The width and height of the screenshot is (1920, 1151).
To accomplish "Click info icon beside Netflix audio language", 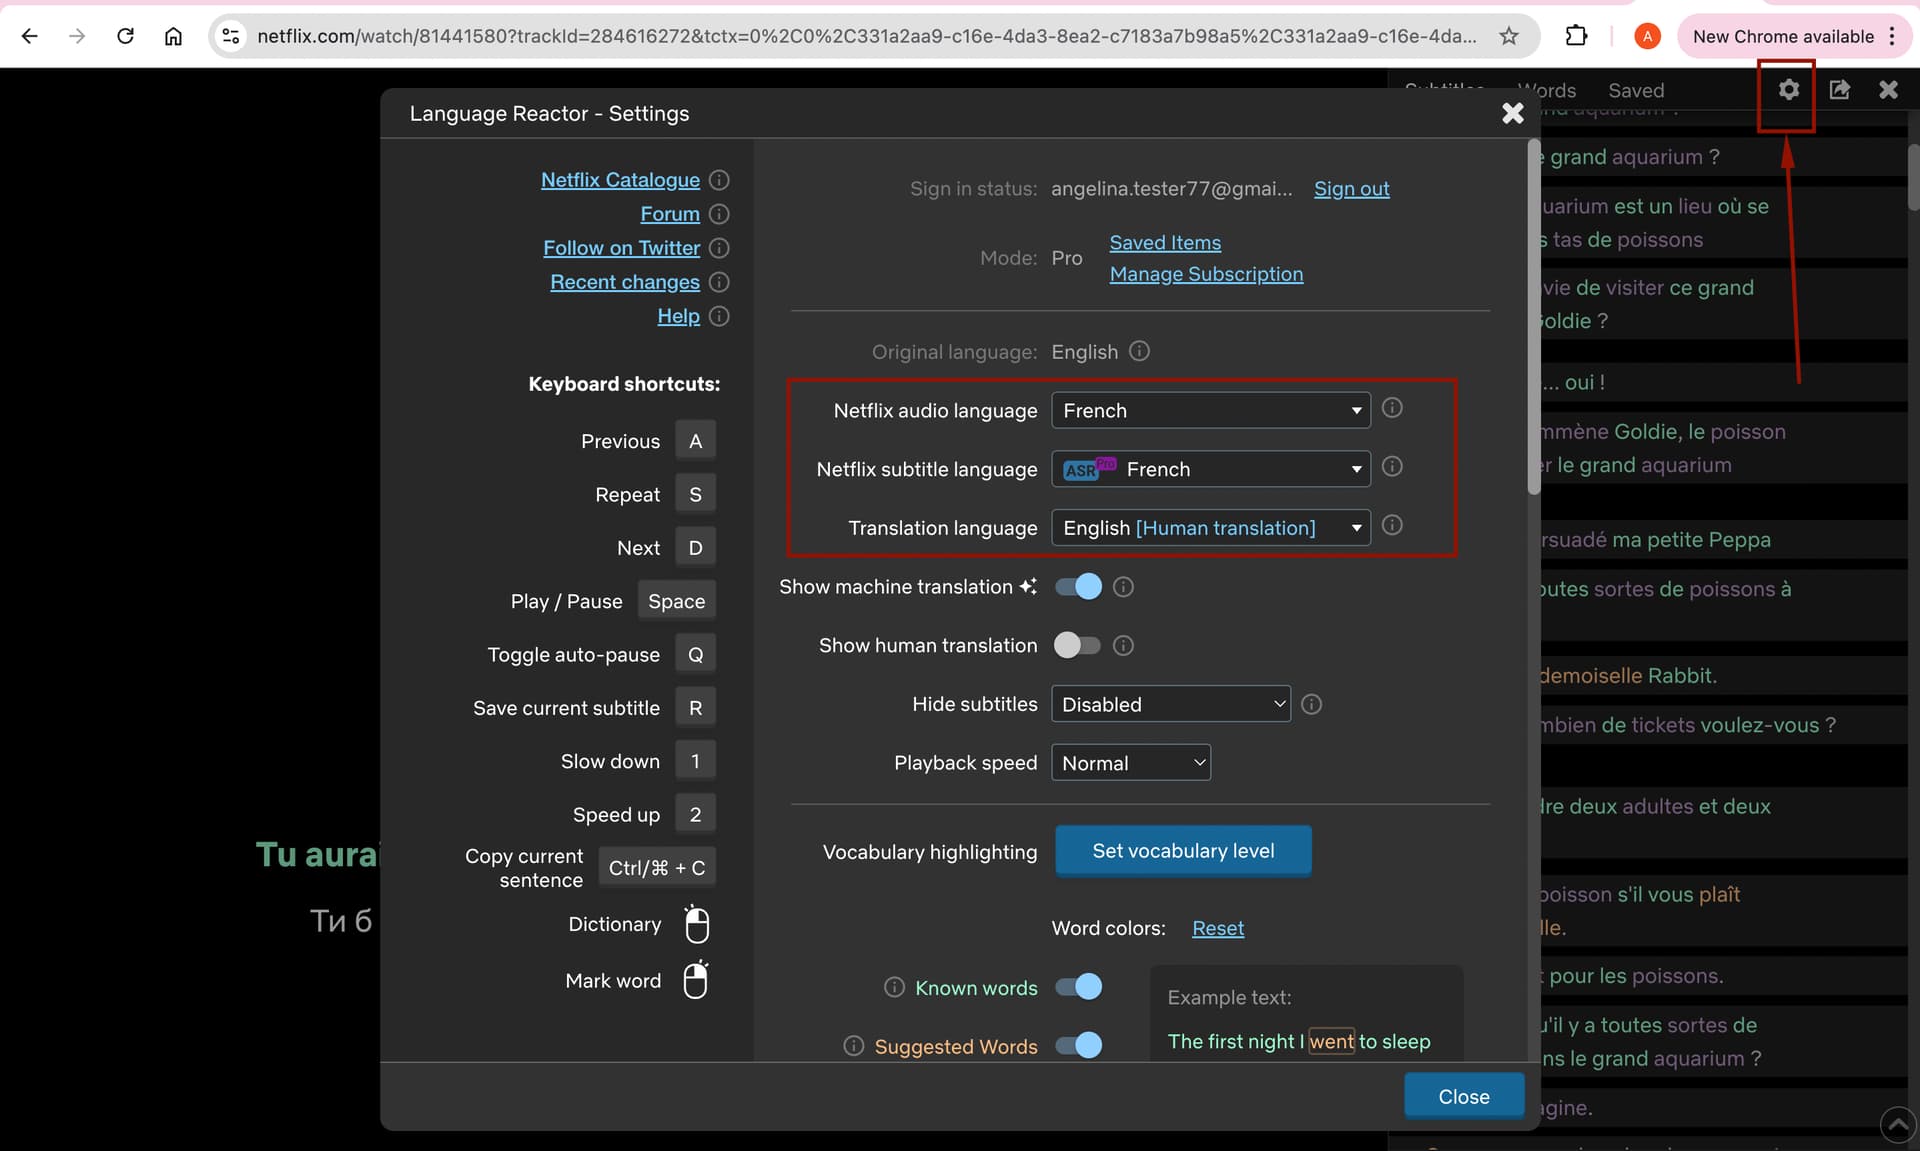I will click(x=1391, y=408).
